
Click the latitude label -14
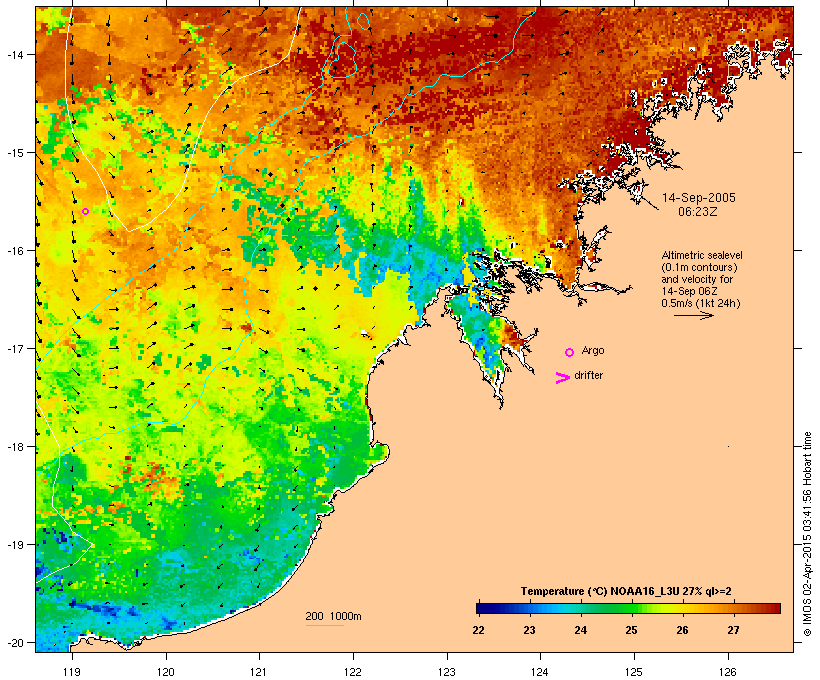[15, 54]
